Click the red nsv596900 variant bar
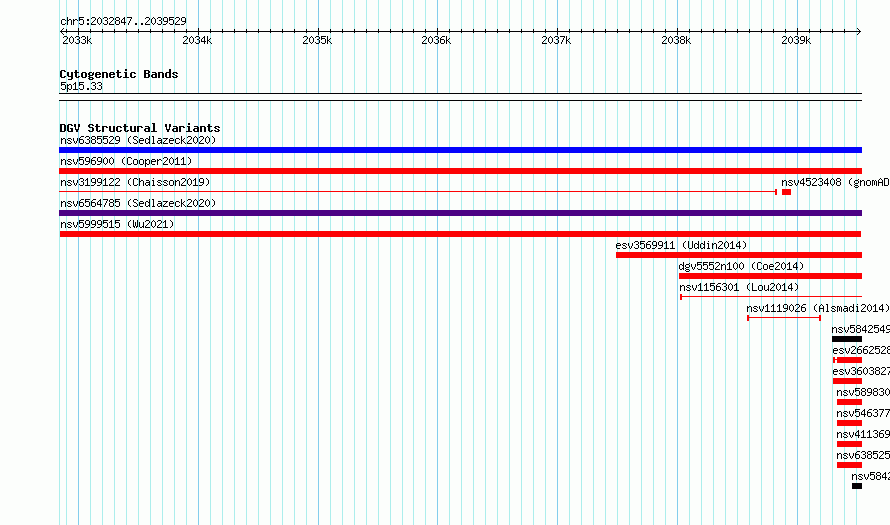 coord(460,171)
